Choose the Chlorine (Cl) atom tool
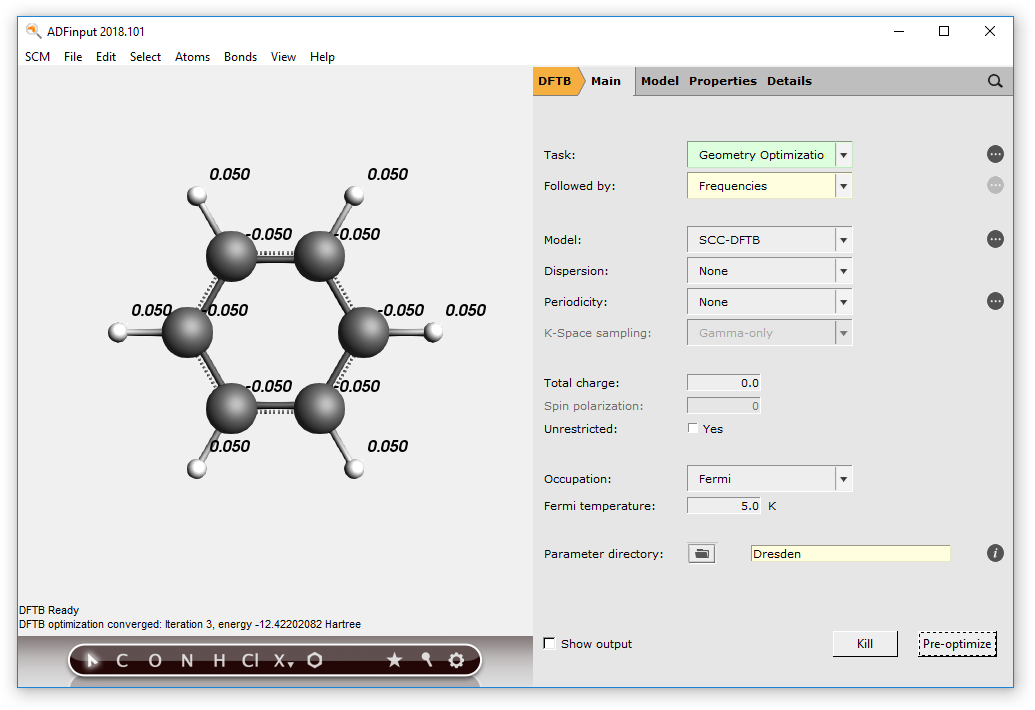1035x710 pixels. [x=249, y=660]
